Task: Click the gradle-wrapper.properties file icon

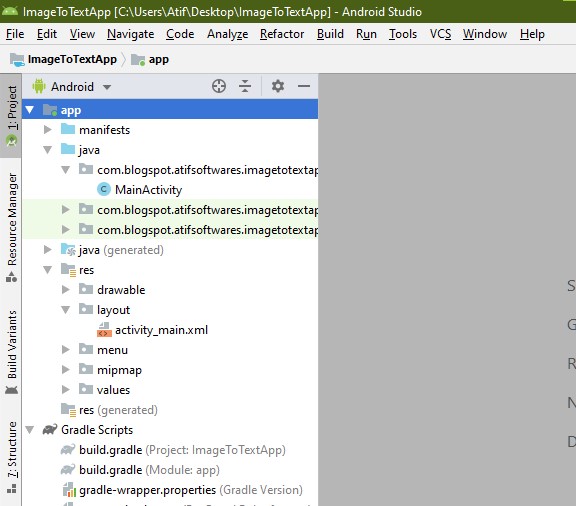Action: pyautogui.click(x=69, y=489)
